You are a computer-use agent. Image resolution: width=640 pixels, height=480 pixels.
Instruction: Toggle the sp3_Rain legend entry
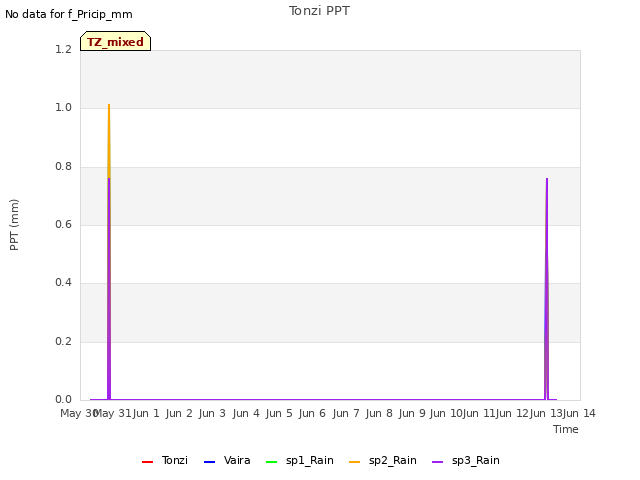coord(466,460)
